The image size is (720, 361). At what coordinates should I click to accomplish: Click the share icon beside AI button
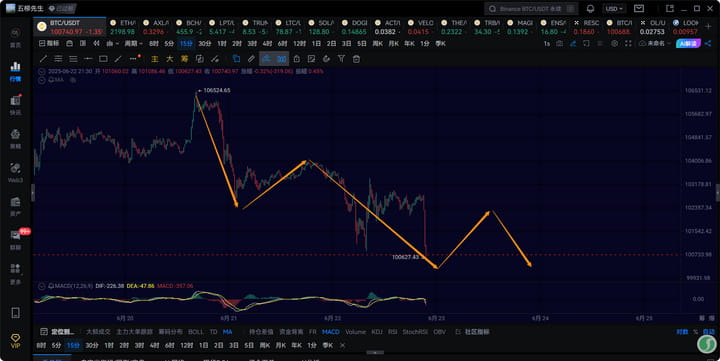pyautogui.click(x=708, y=43)
